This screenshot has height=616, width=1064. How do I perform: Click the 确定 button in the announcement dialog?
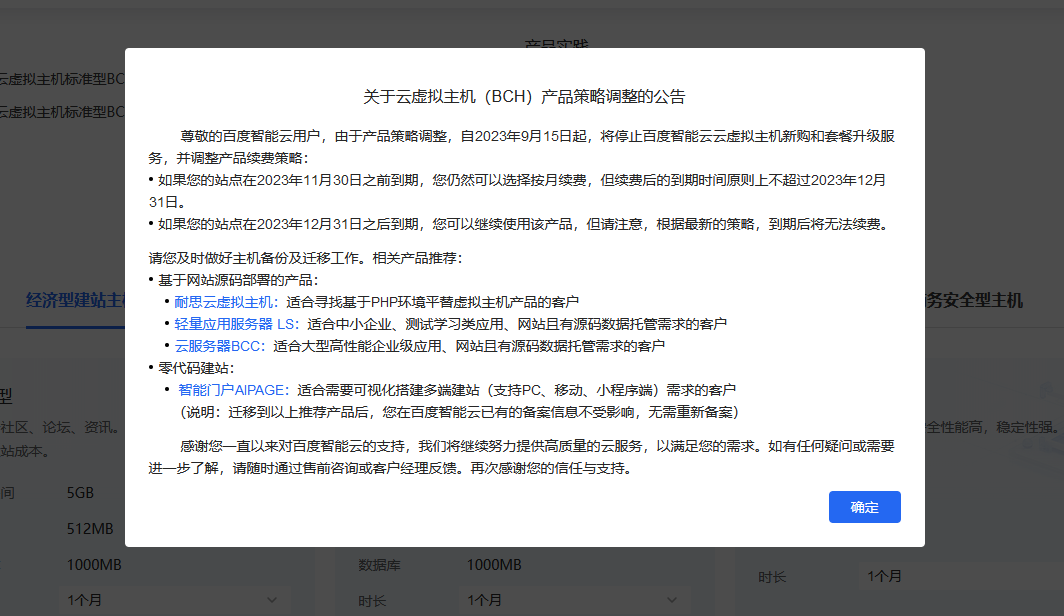pos(864,507)
